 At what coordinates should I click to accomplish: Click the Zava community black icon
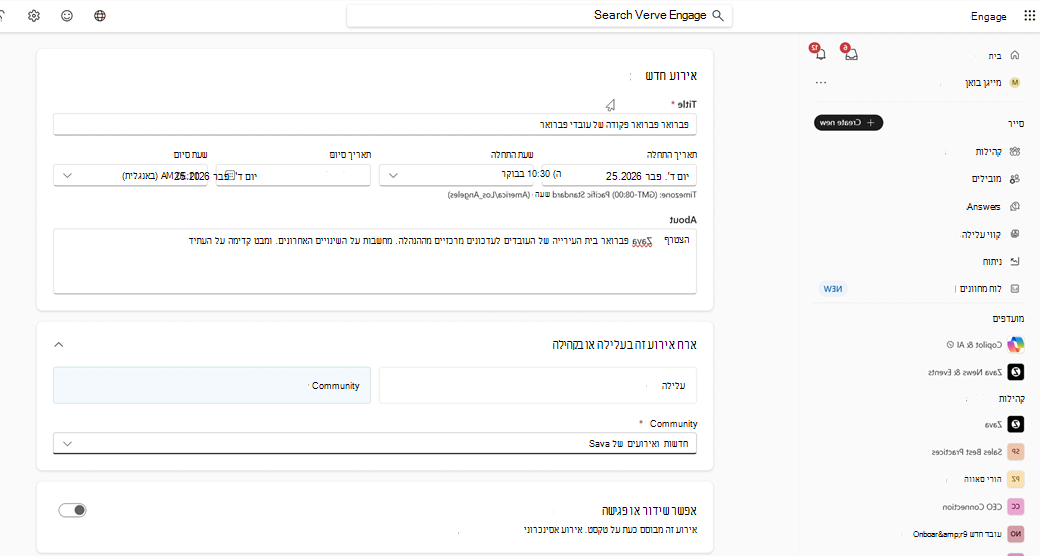coord(1015,424)
